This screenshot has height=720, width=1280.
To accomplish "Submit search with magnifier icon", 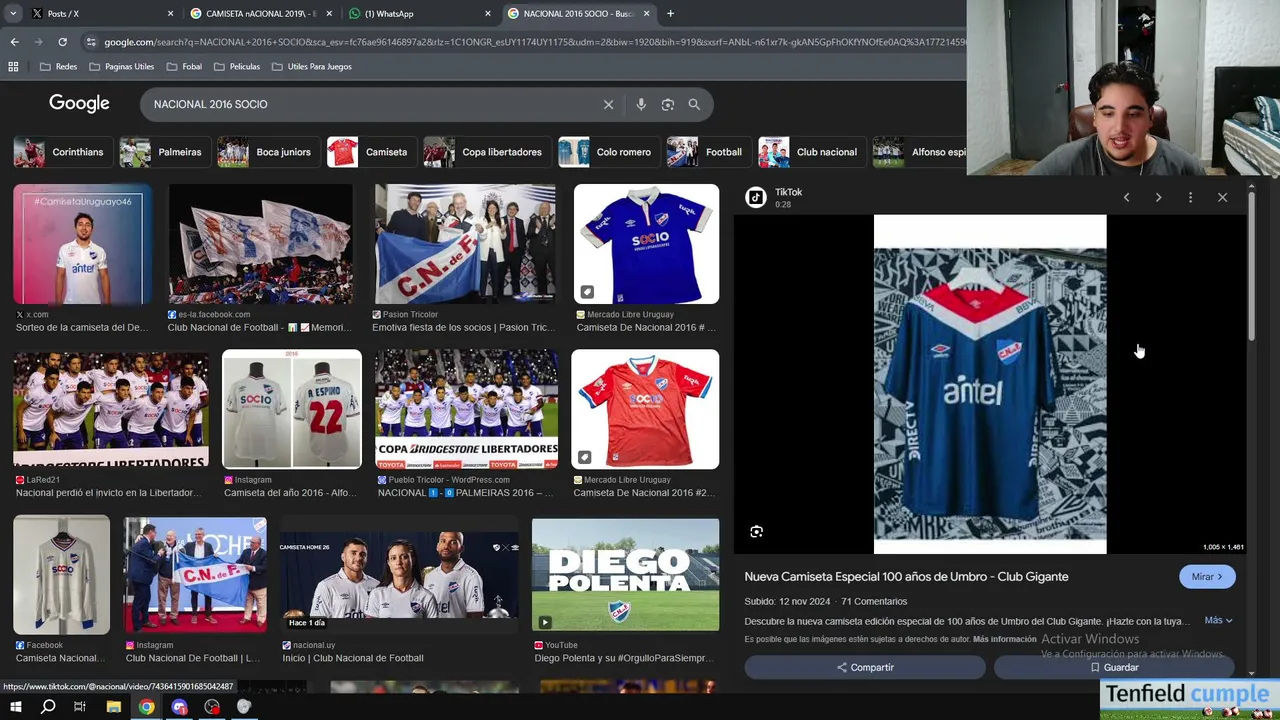I will pos(694,104).
